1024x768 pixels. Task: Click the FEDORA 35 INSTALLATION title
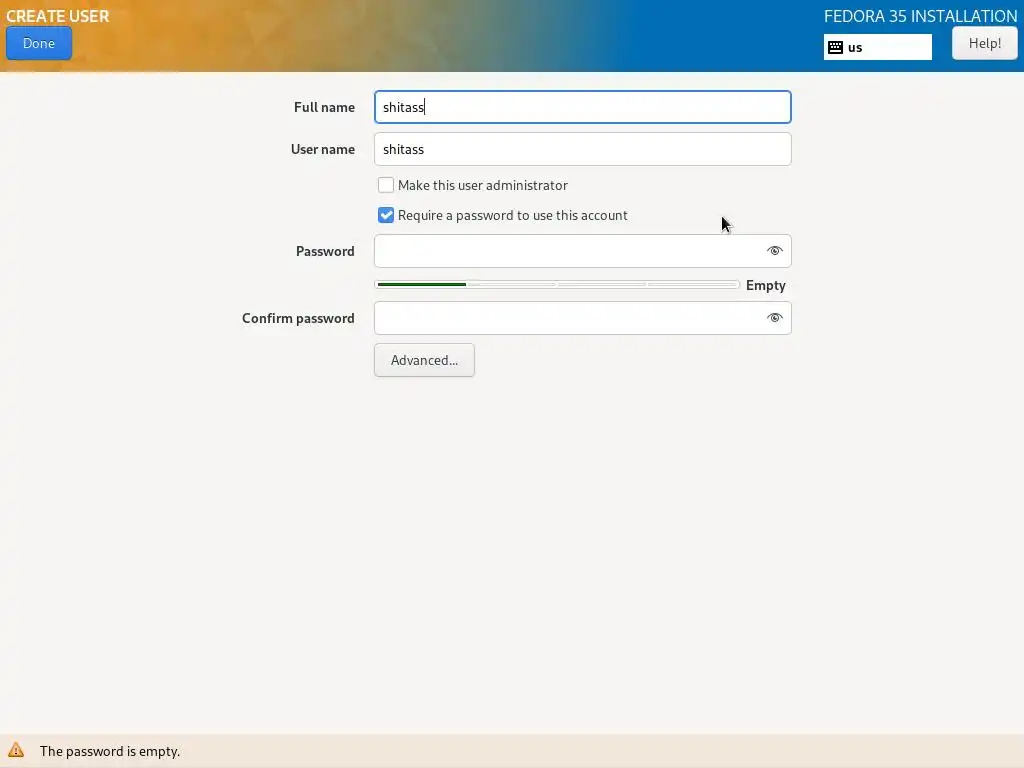tap(920, 16)
